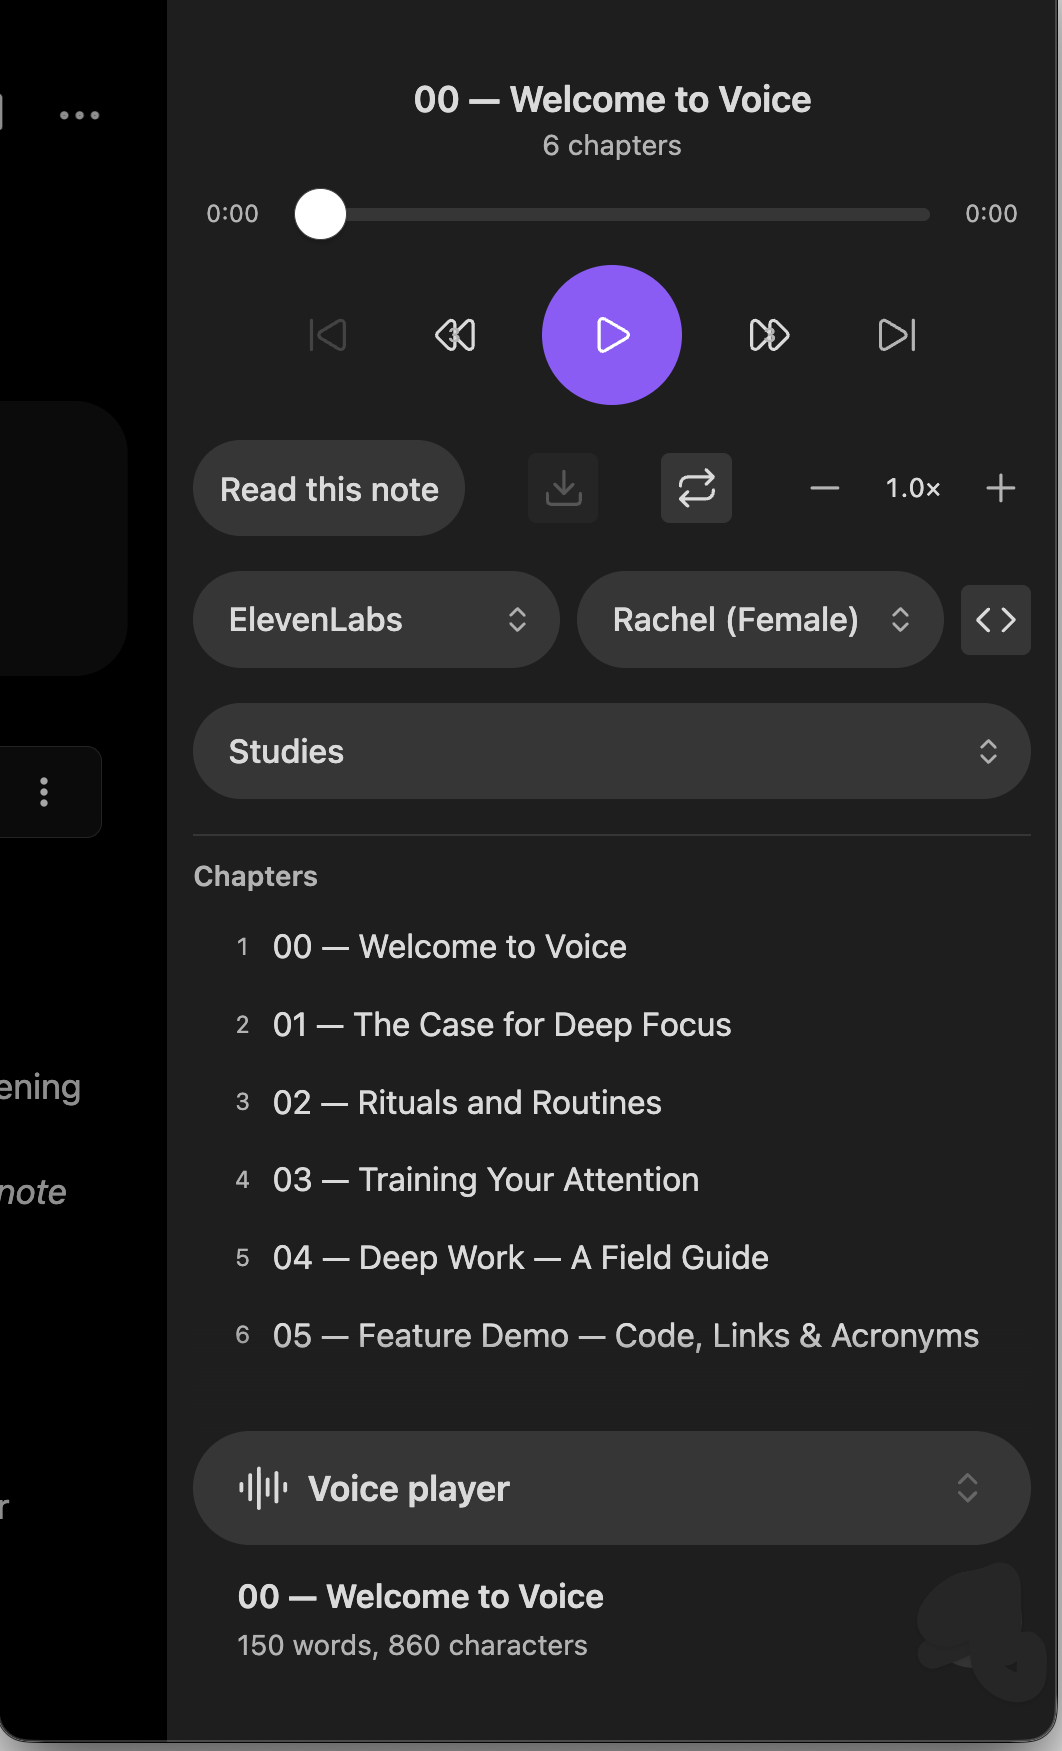Click the 1.0× speed value
The height and width of the screenshot is (1751, 1062).
[913, 488]
